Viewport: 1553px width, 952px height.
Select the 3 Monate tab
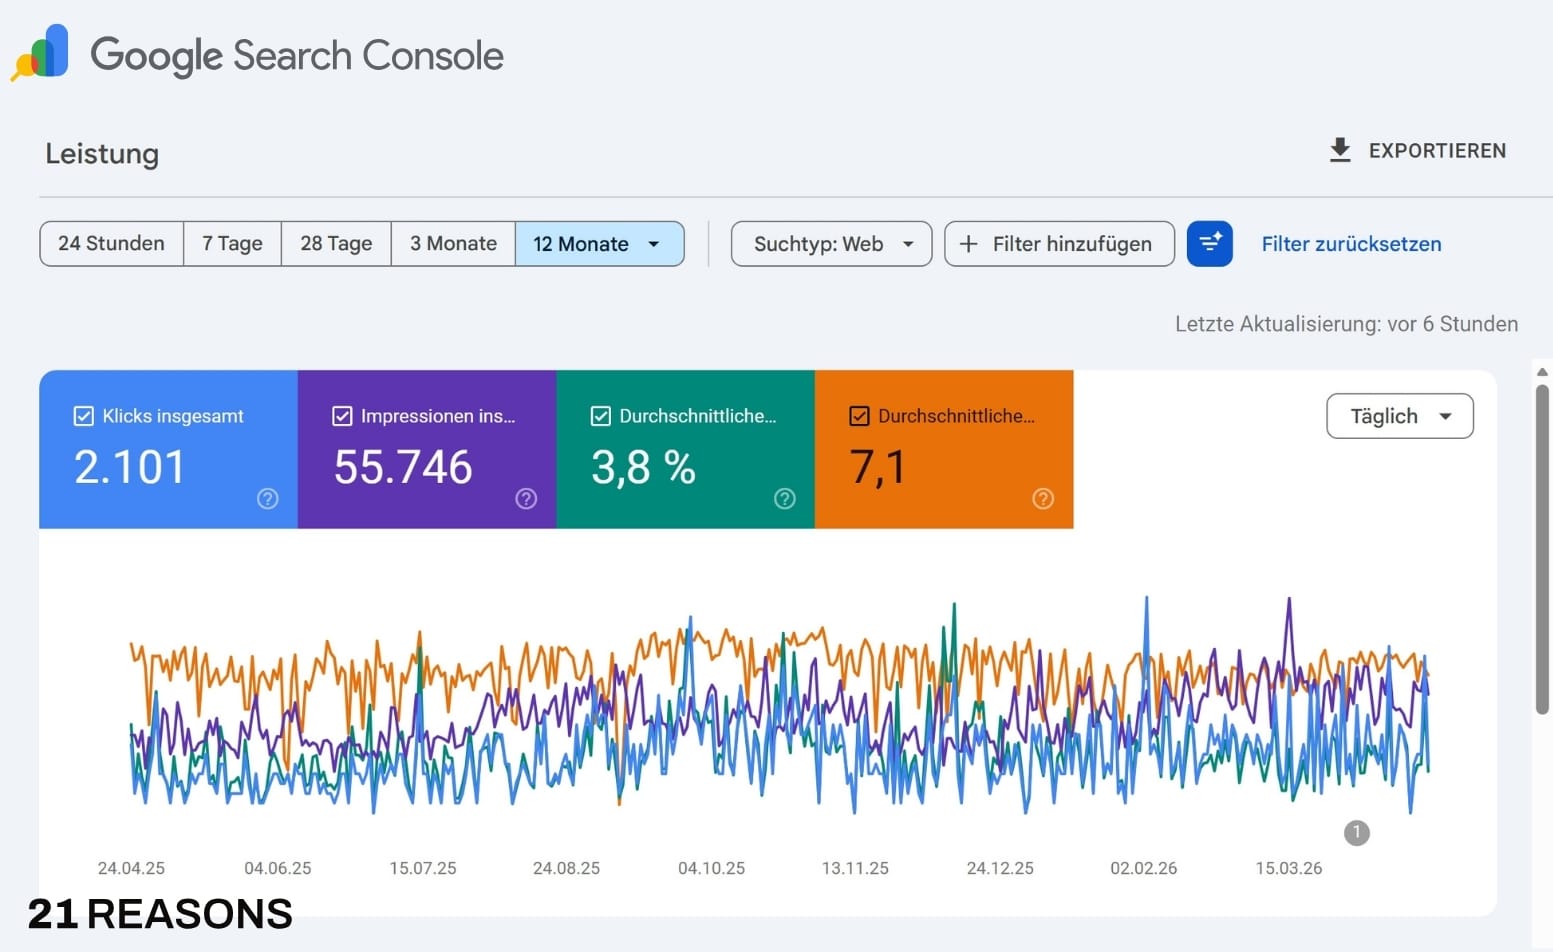click(x=453, y=244)
